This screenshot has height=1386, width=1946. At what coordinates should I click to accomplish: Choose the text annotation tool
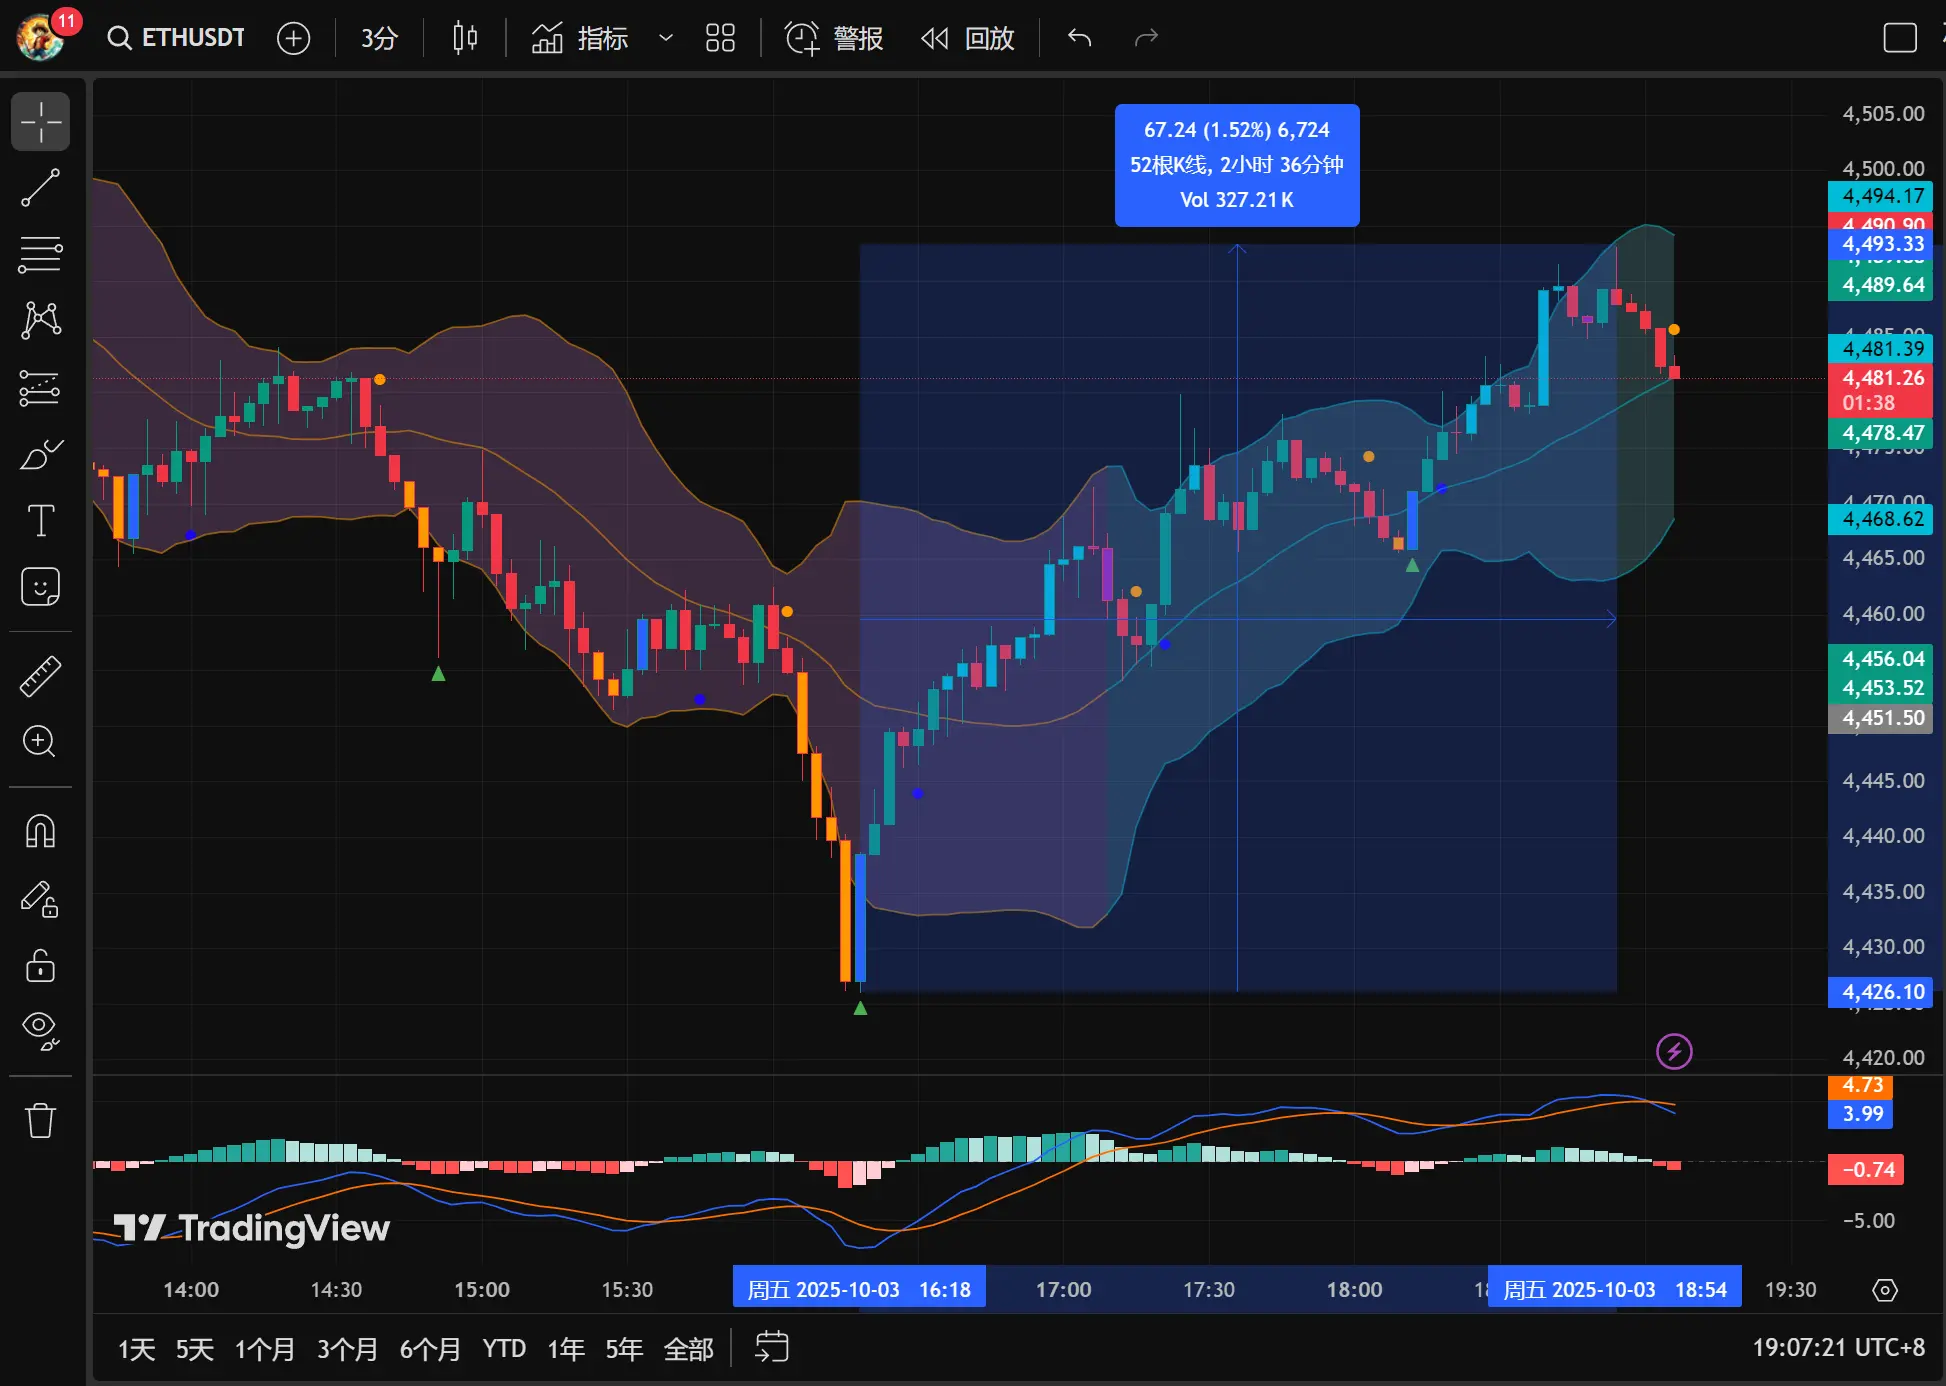click(40, 520)
